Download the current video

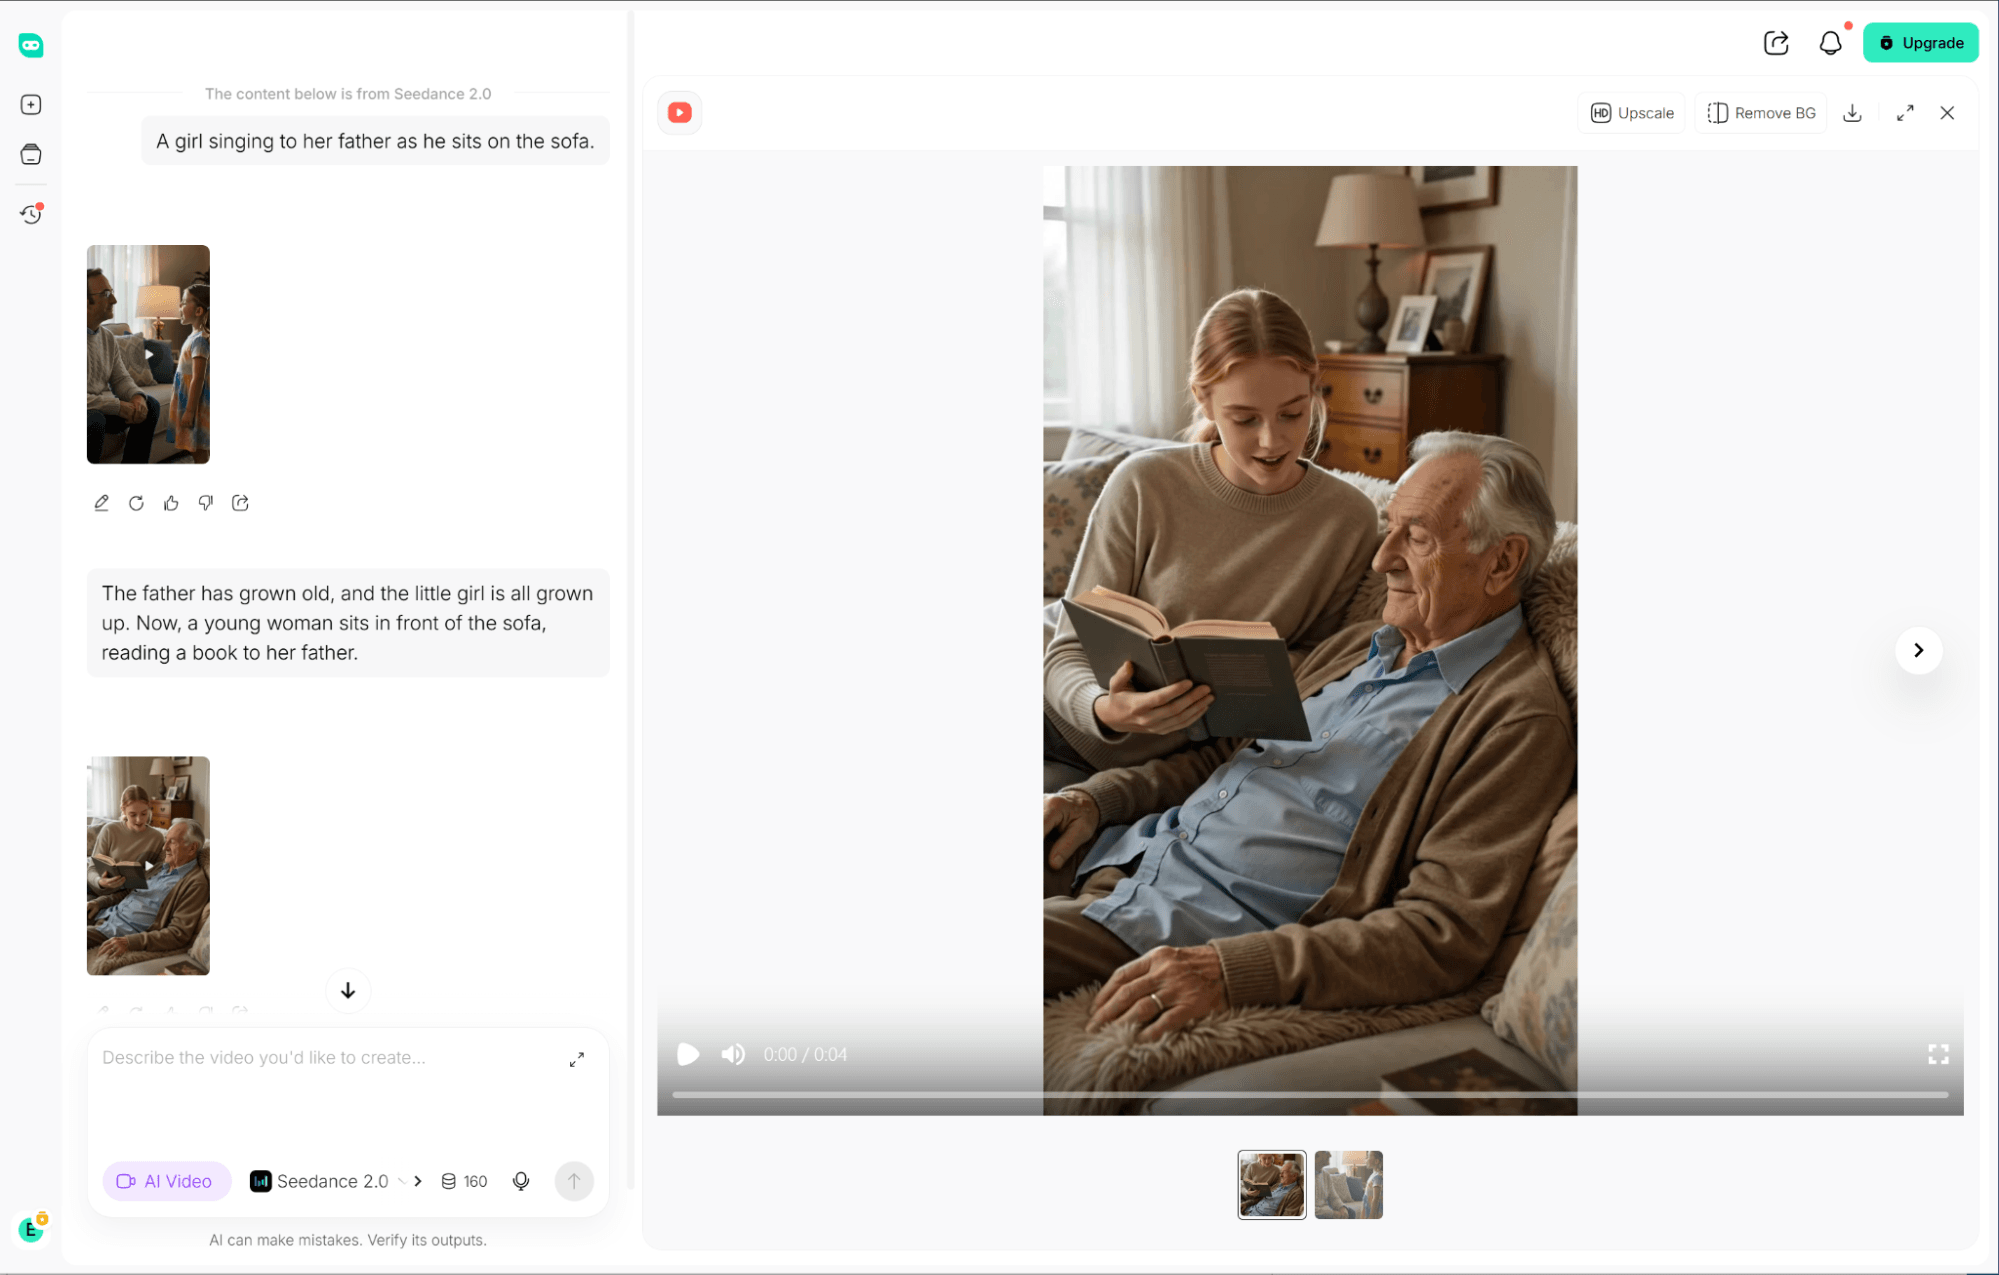[x=1852, y=113]
